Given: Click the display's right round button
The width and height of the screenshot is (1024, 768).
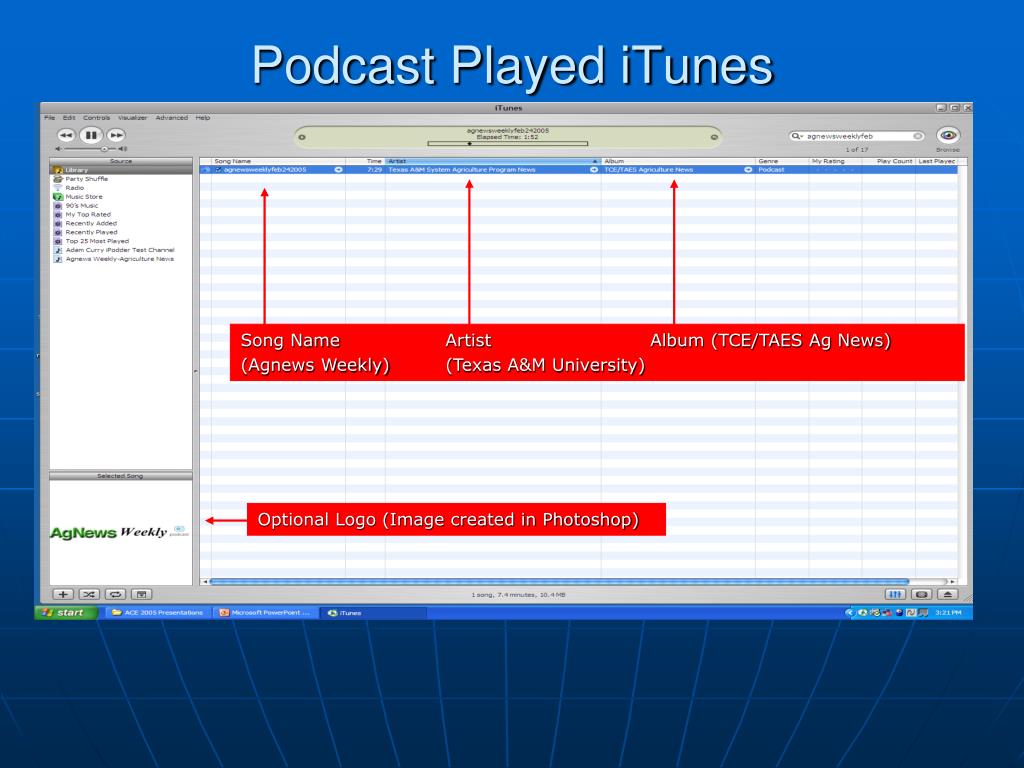Looking at the screenshot, I should [714, 137].
